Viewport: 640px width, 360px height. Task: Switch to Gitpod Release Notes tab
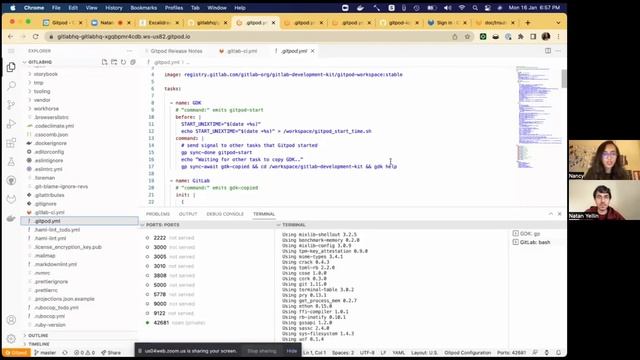click(176, 51)
